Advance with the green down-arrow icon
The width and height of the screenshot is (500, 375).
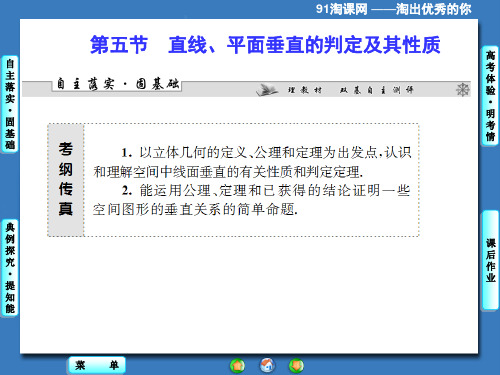296,366
